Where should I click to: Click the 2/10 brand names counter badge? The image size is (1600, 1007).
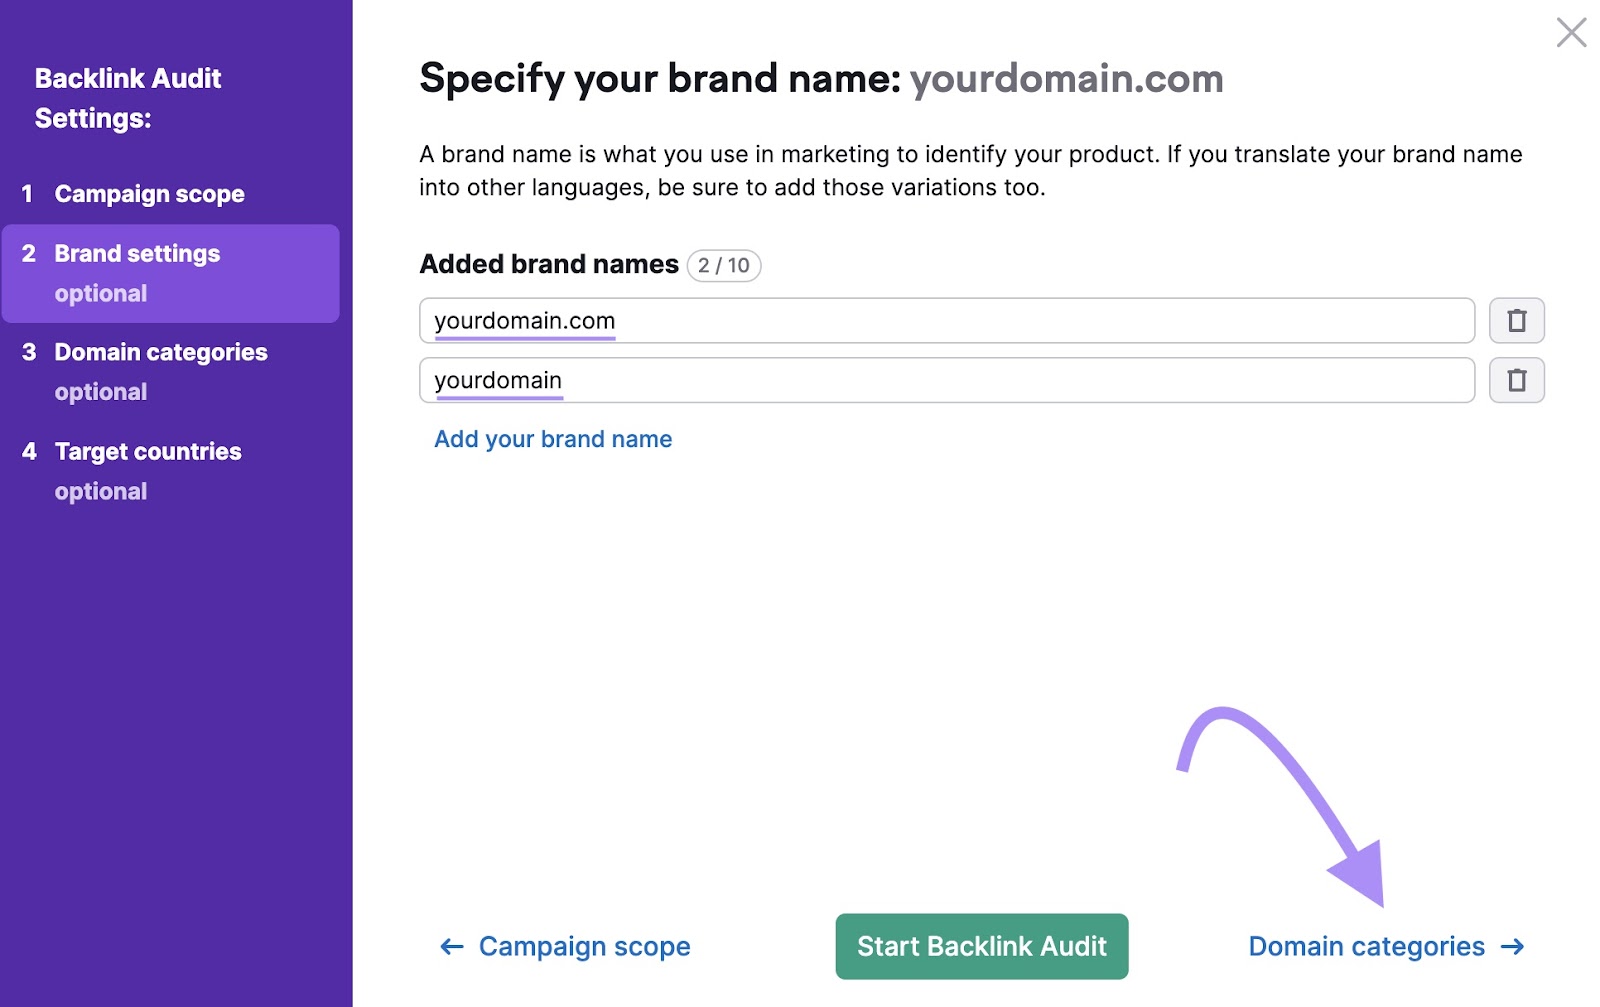tap(723, 266)
